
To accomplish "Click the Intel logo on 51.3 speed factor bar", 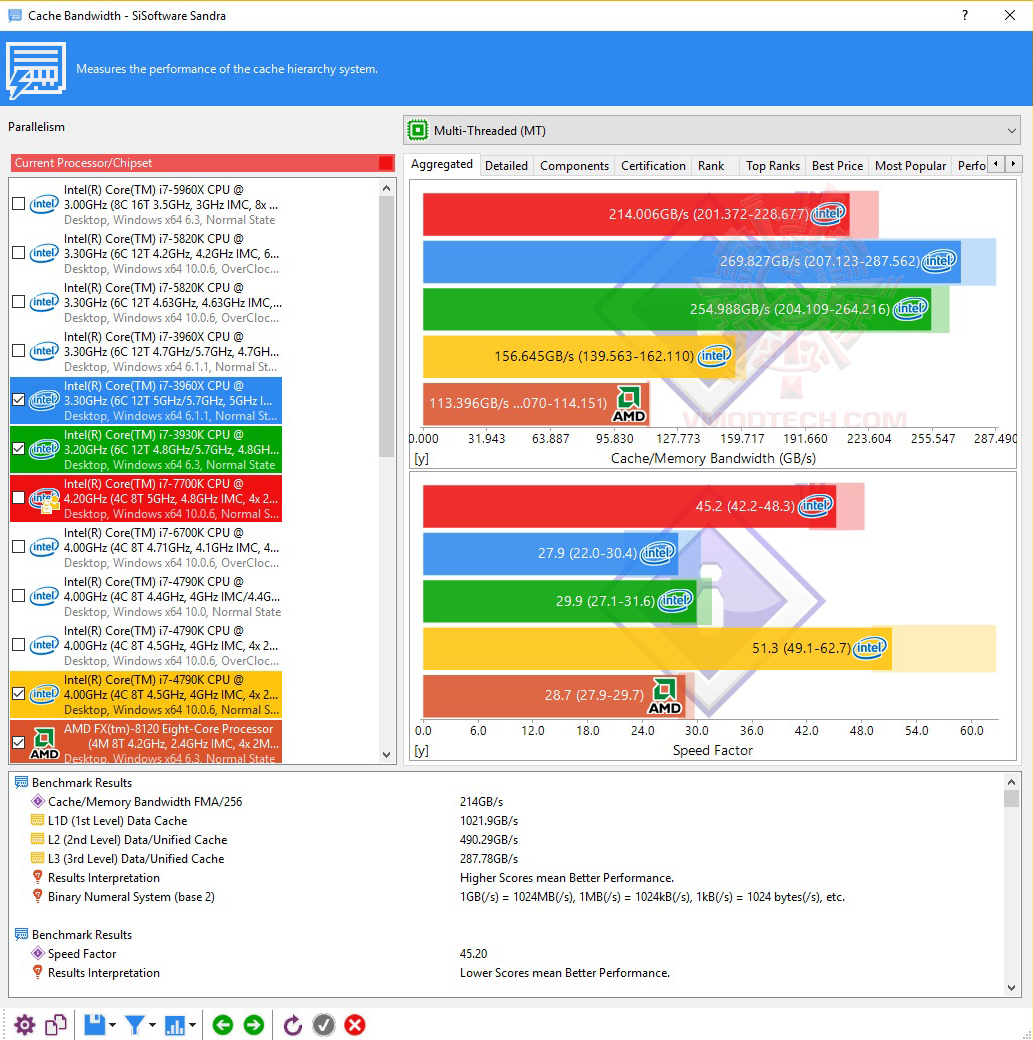I will tap(870, 647).
